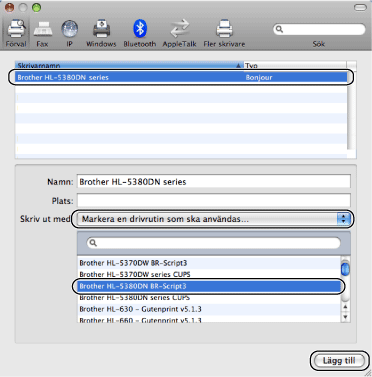
Task: Click the Plats input field
Action: click(214, 201)
